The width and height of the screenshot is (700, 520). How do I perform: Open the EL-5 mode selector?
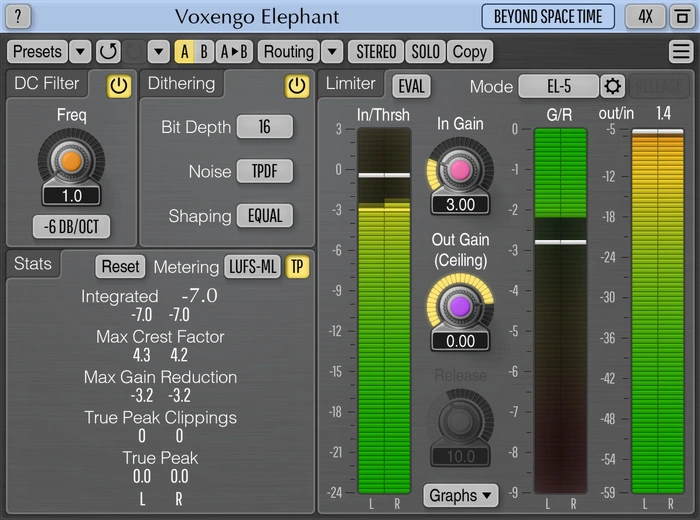click(558, 86)
